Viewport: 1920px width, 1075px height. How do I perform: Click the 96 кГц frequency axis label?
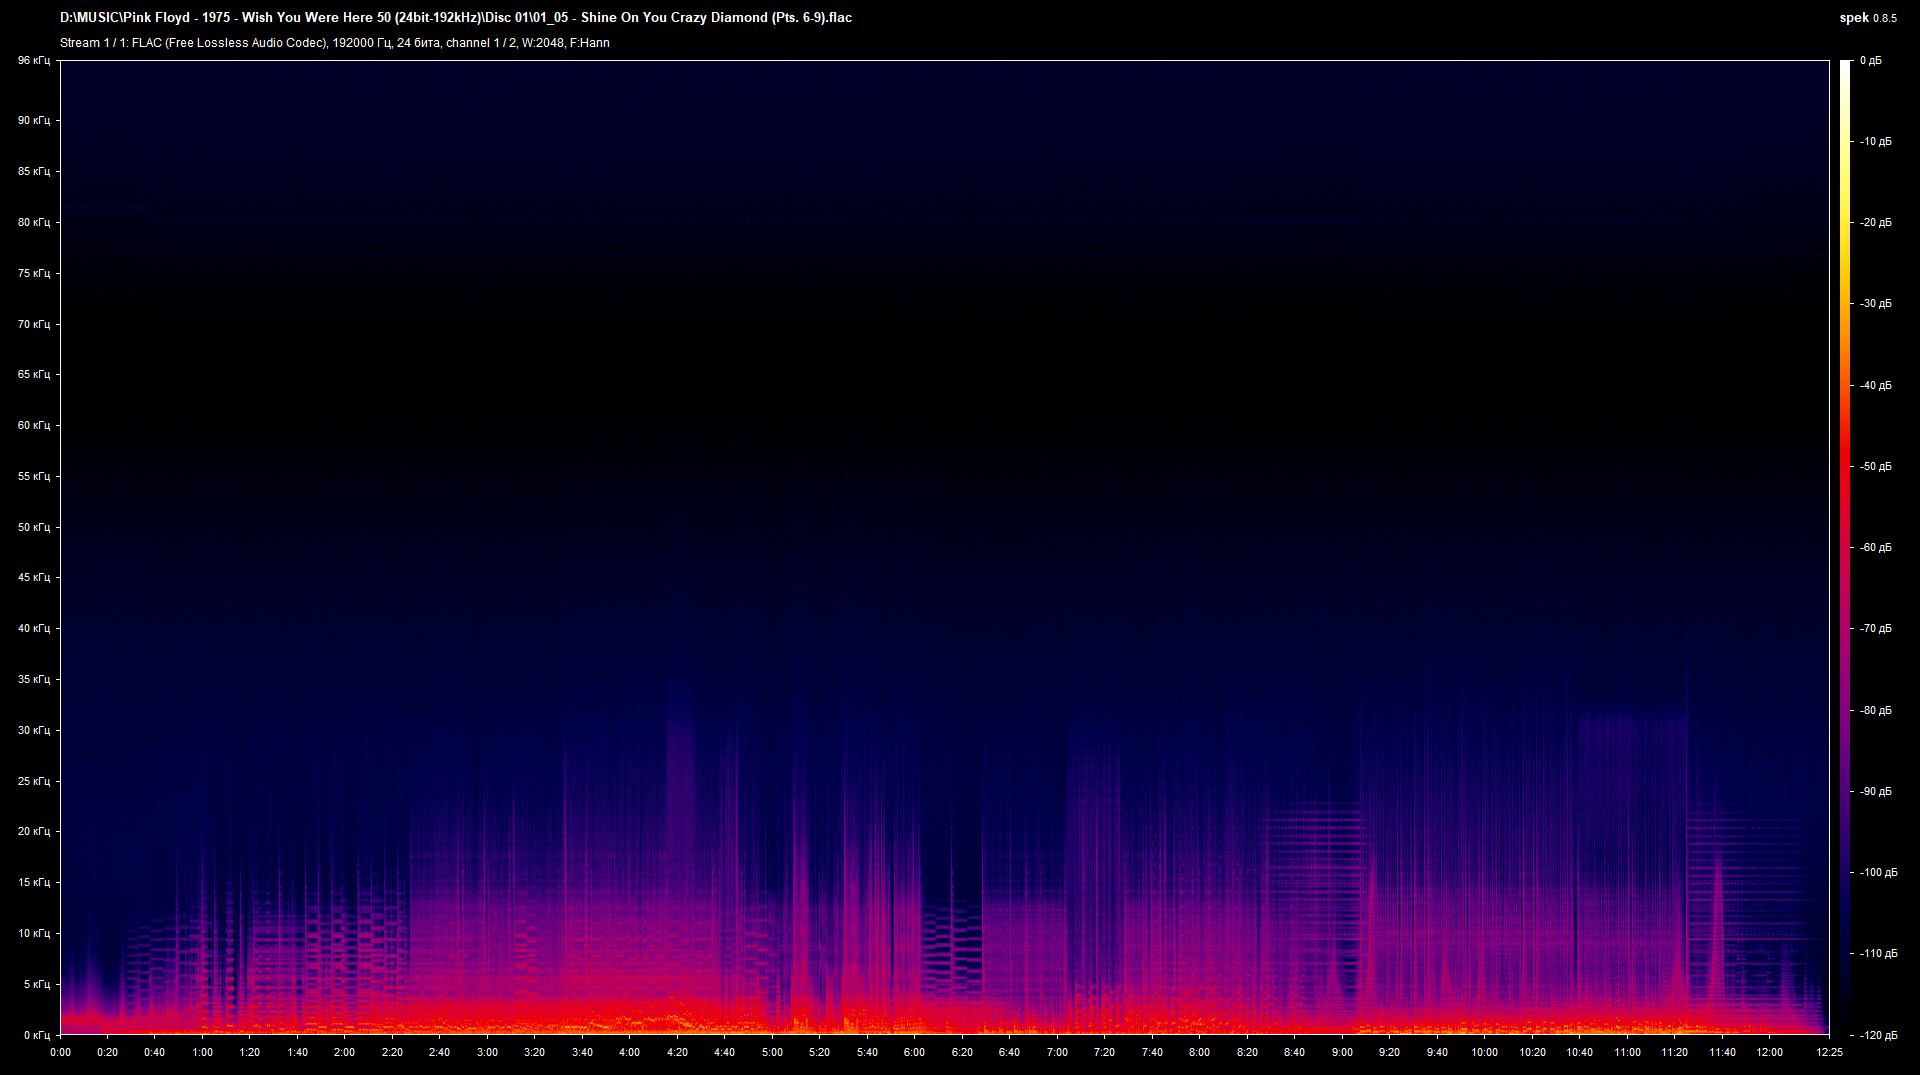(x=33, y=61)
